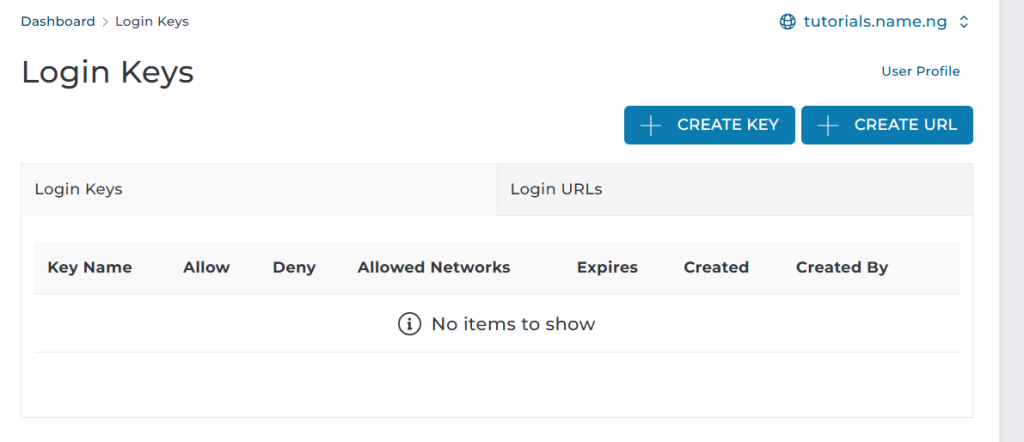
Task: Click the vertical scrollbar on the right edge
Action: click(x=1011, y=220)
